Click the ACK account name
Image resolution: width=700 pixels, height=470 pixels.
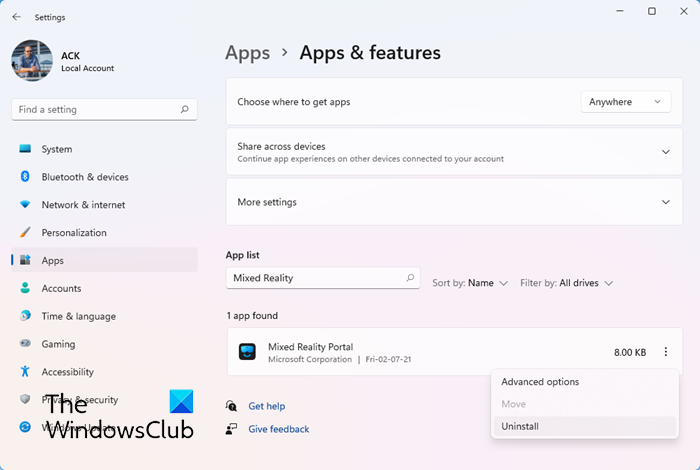71,56
